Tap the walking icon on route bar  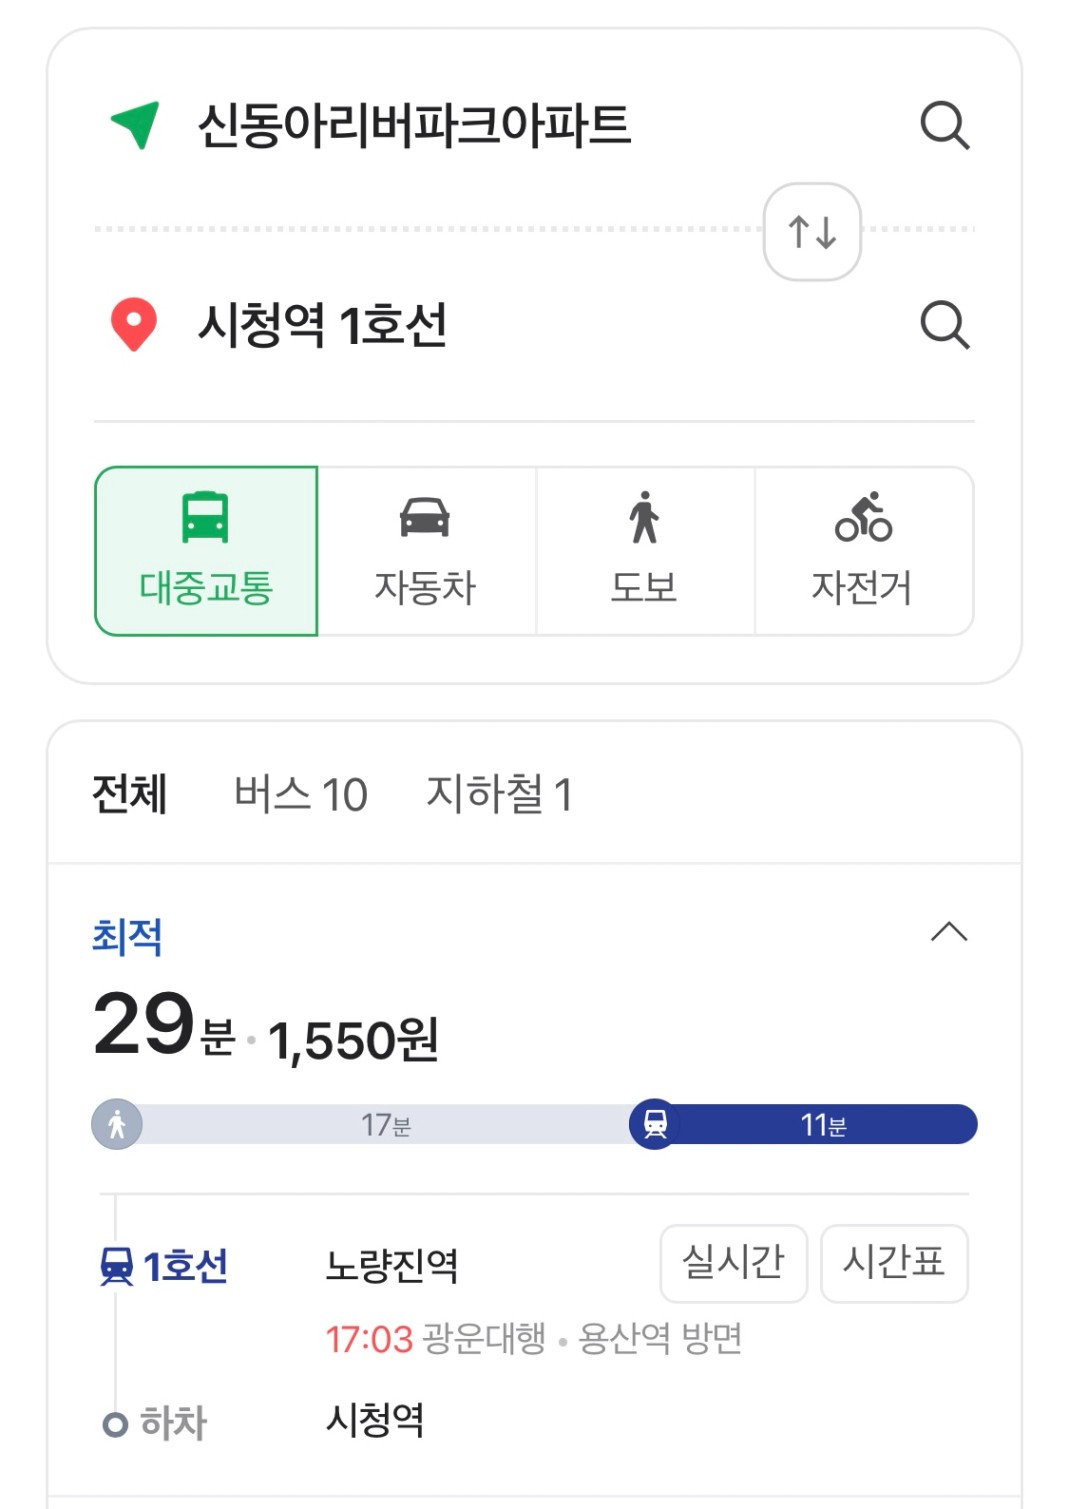[117, 1124]
